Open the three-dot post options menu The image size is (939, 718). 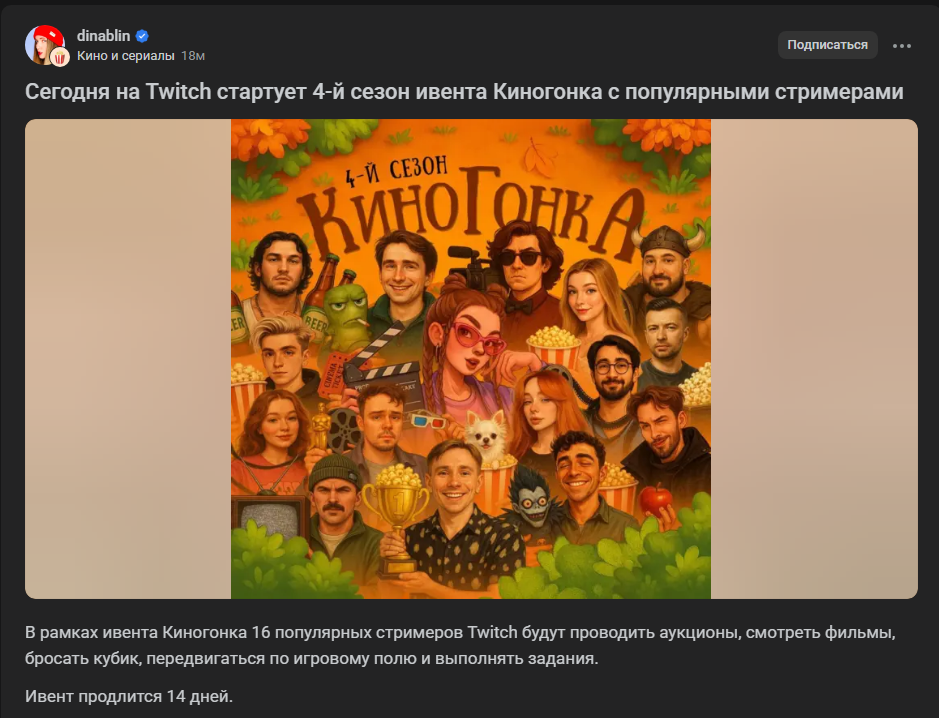(901, 46)
